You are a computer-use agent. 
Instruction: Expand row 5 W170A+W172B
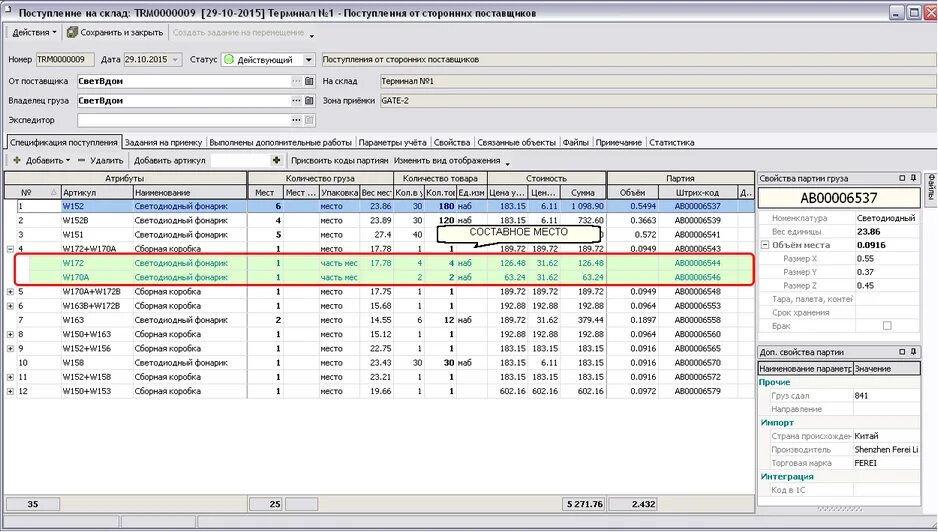10,291
